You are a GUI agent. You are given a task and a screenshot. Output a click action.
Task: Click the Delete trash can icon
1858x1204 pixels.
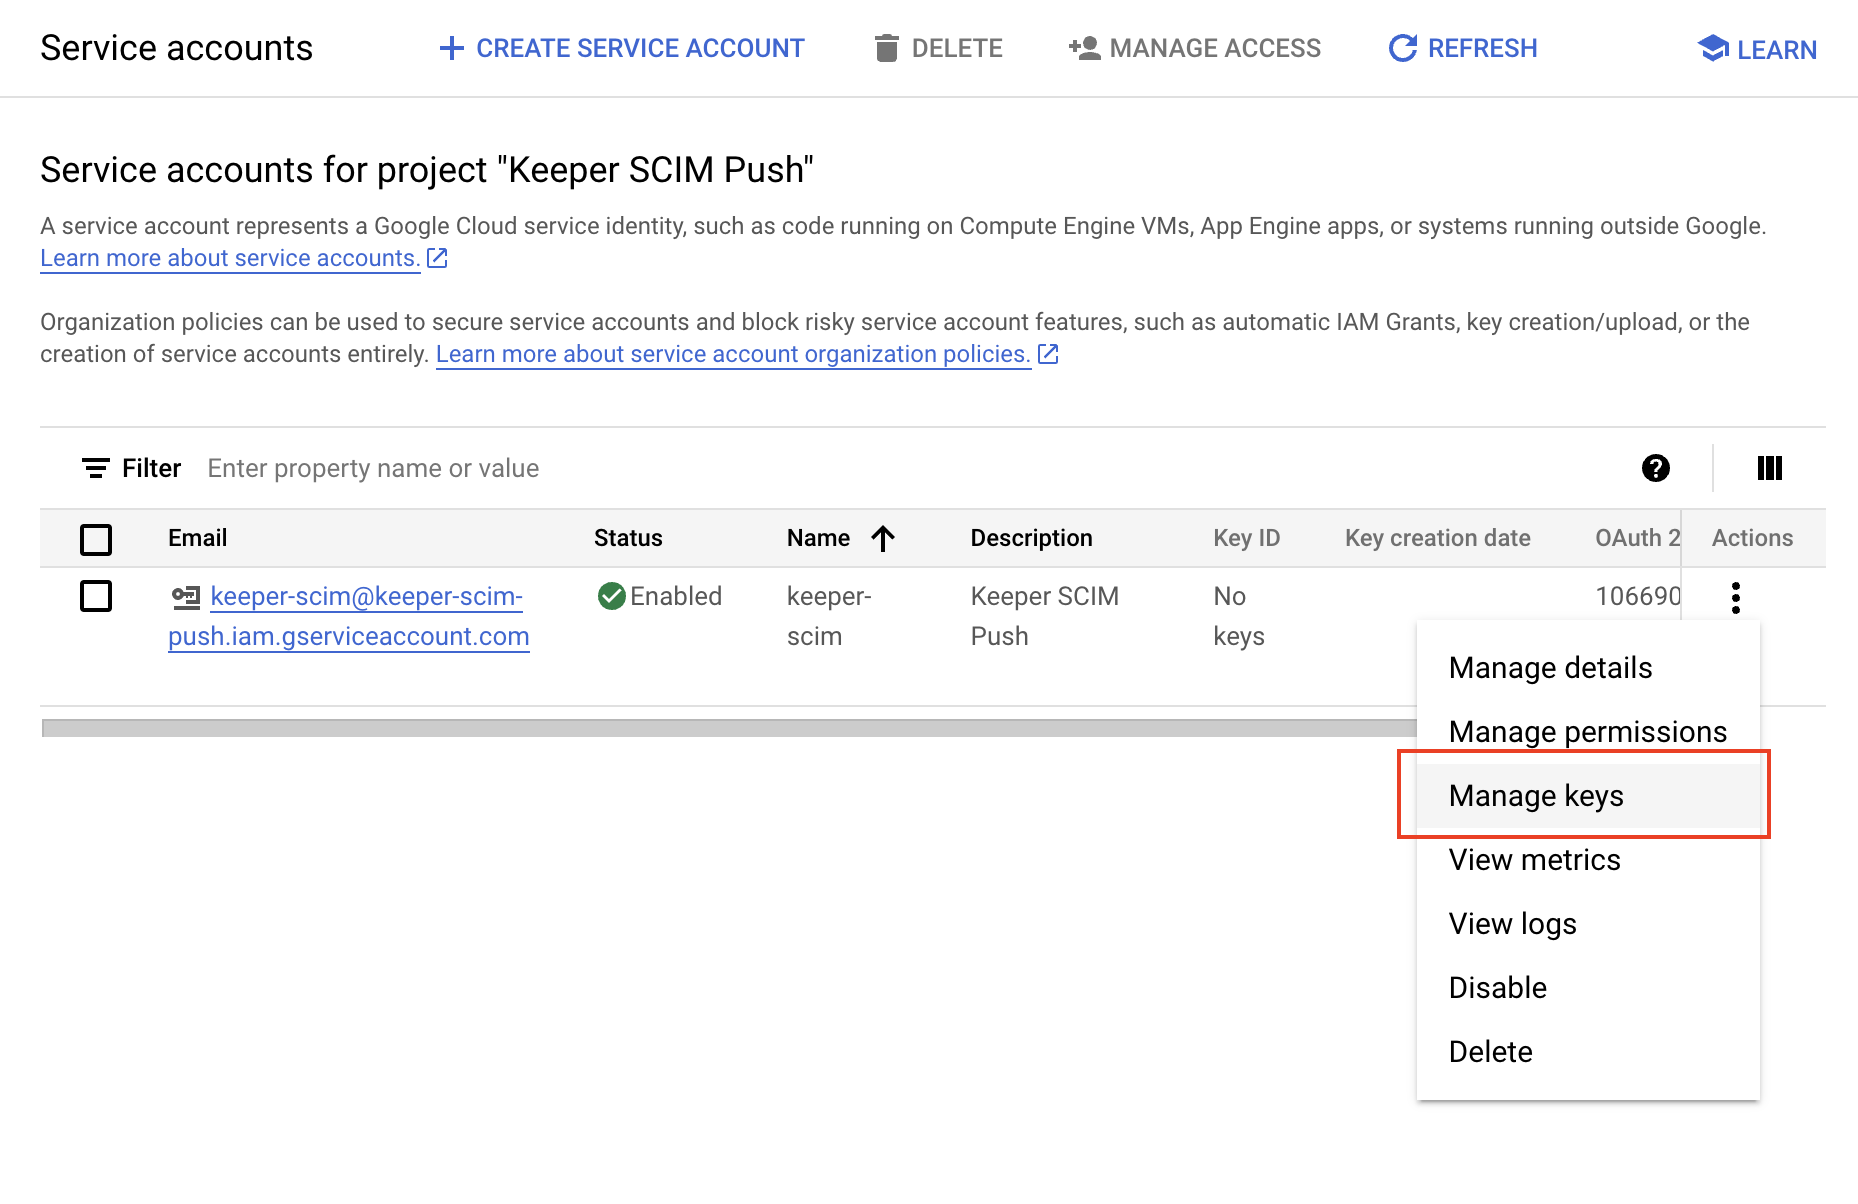(886, 48)
